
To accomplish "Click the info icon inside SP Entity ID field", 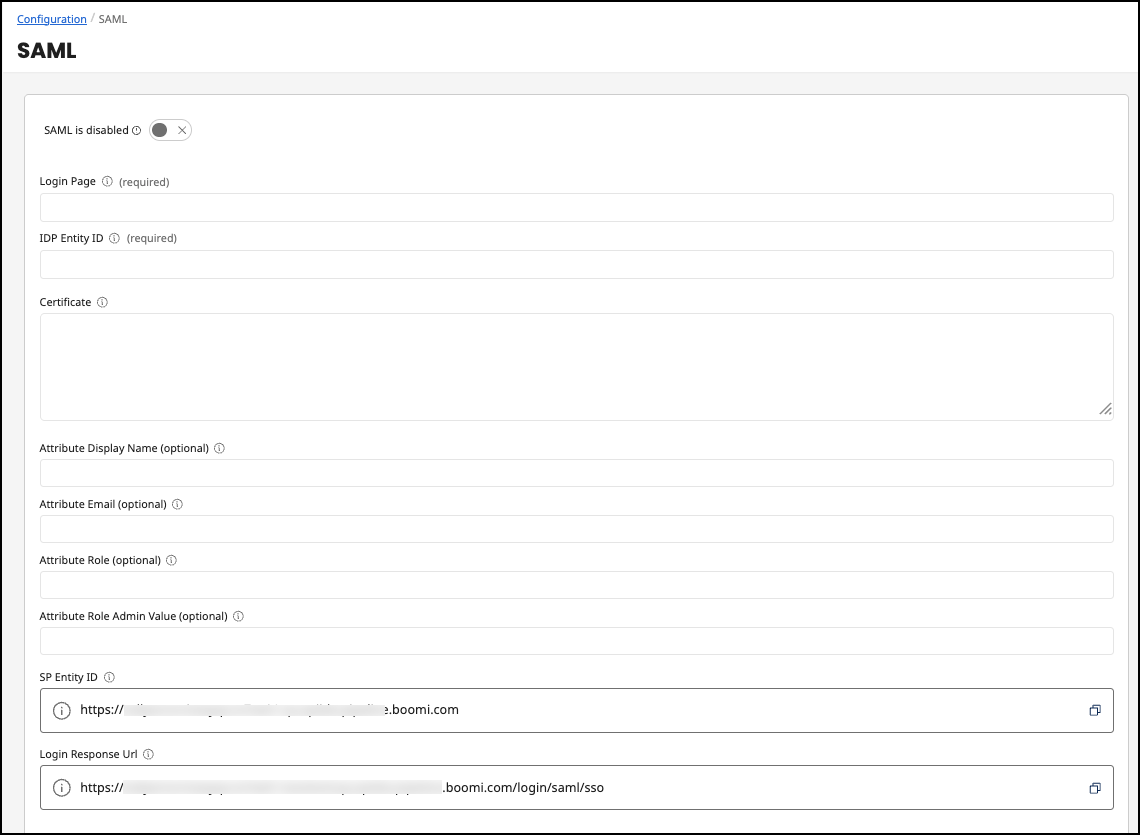I will [x=61, y=710].
